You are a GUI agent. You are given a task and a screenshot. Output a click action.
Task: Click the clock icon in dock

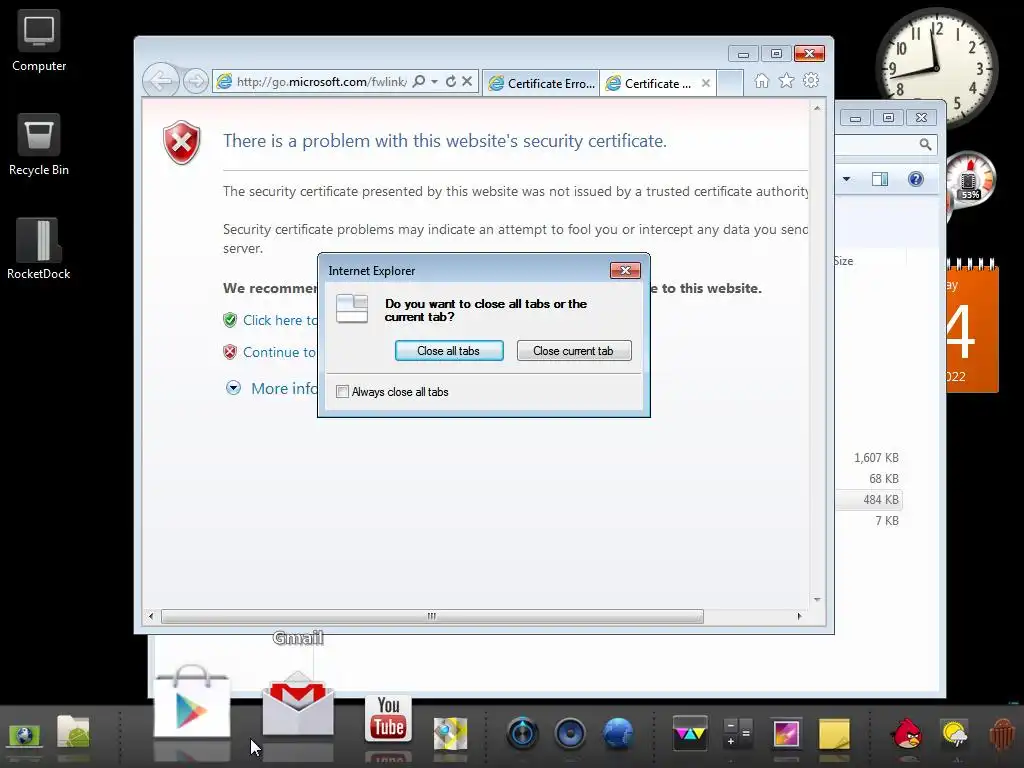pos(522,733)
